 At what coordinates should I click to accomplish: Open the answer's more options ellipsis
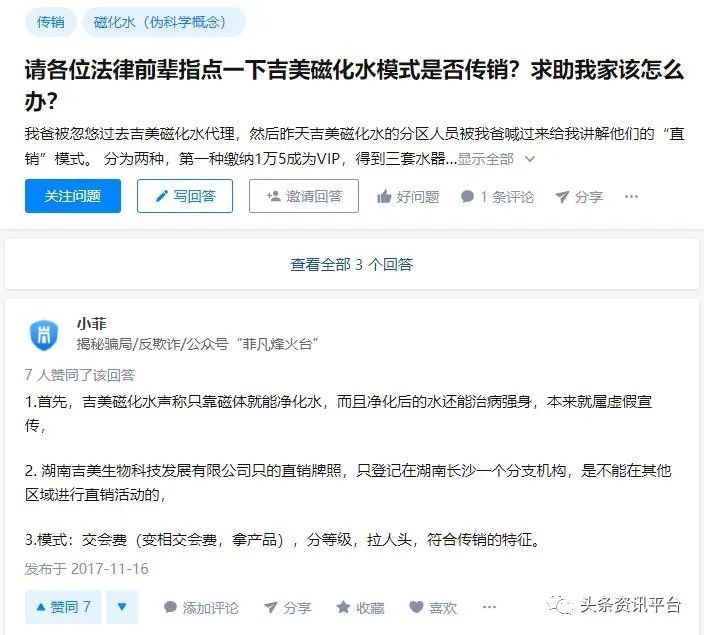(x=489, y=607)
